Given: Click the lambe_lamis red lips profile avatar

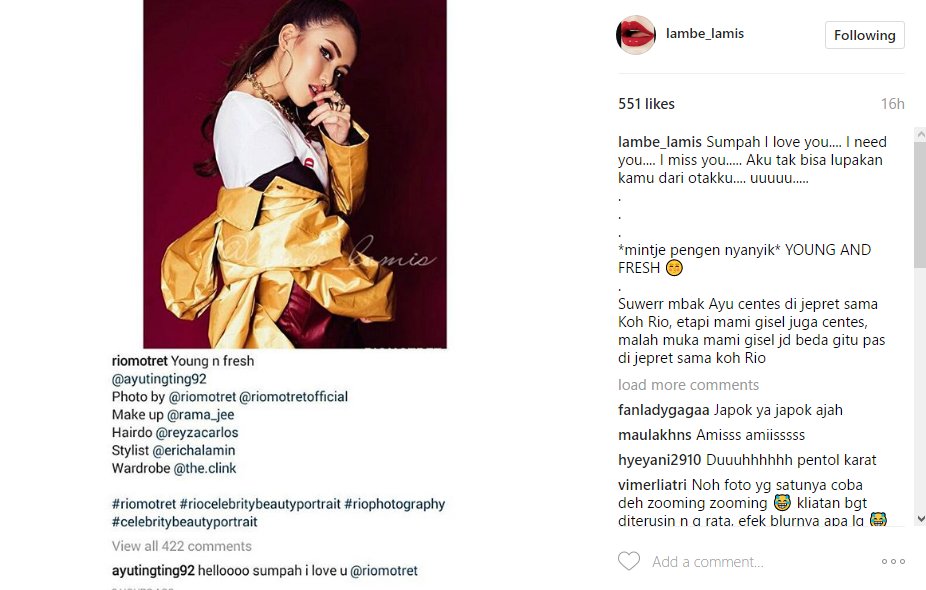Looking at the screenshot, I should pos(636,35).
